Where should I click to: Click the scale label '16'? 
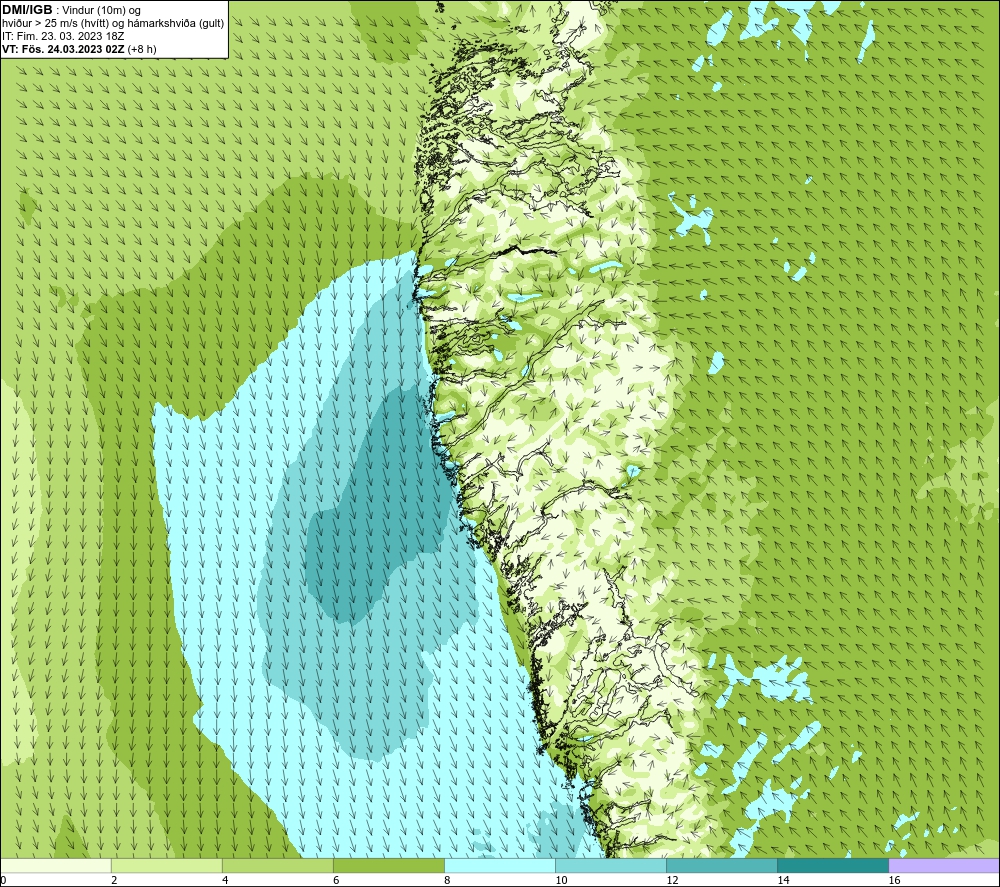(894, 880)
